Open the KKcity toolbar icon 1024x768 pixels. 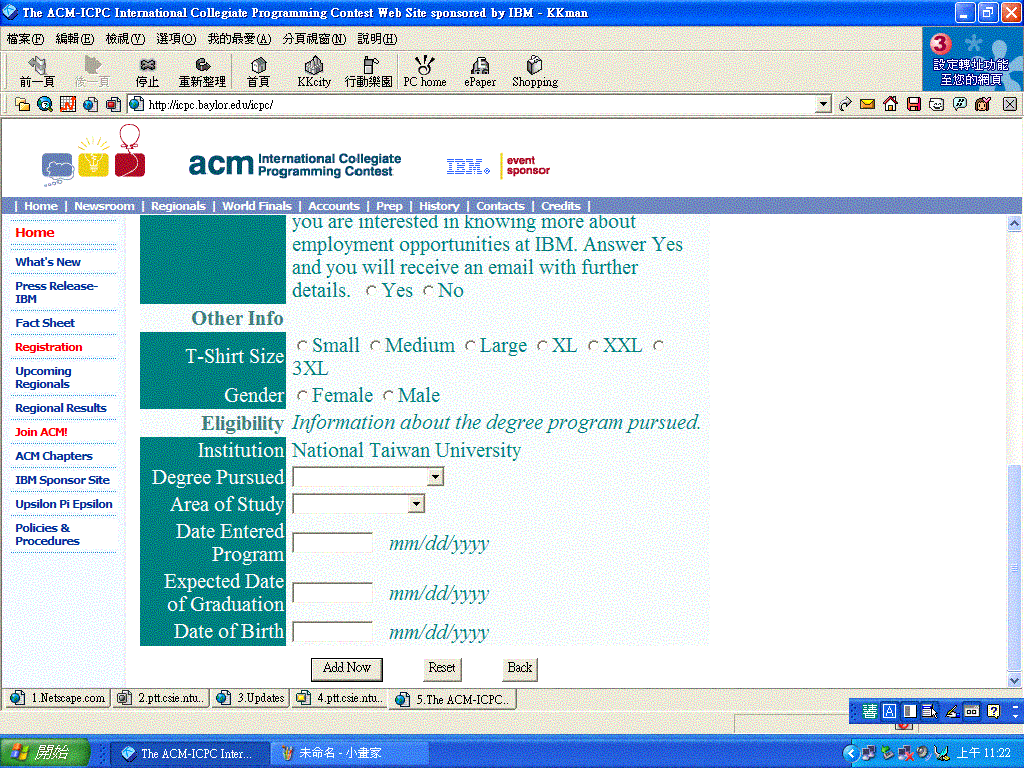pyautogui.click(x=314, y=71)
